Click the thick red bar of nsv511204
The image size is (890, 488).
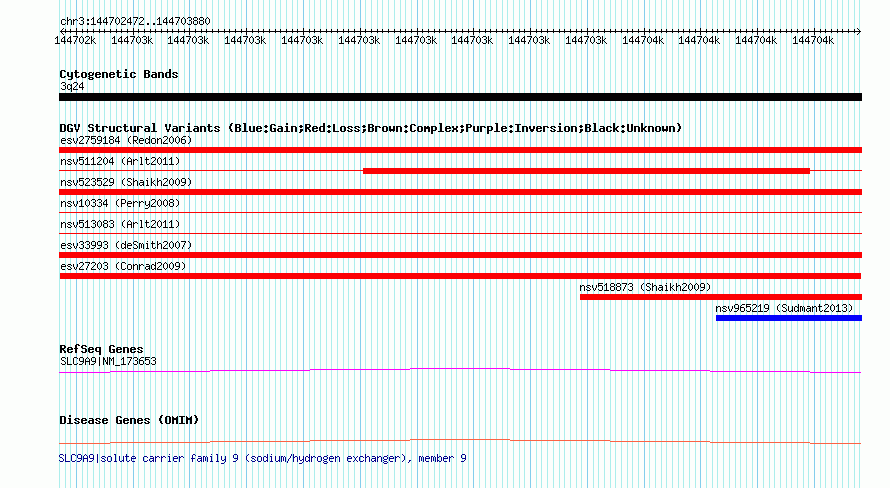(586, 171)
